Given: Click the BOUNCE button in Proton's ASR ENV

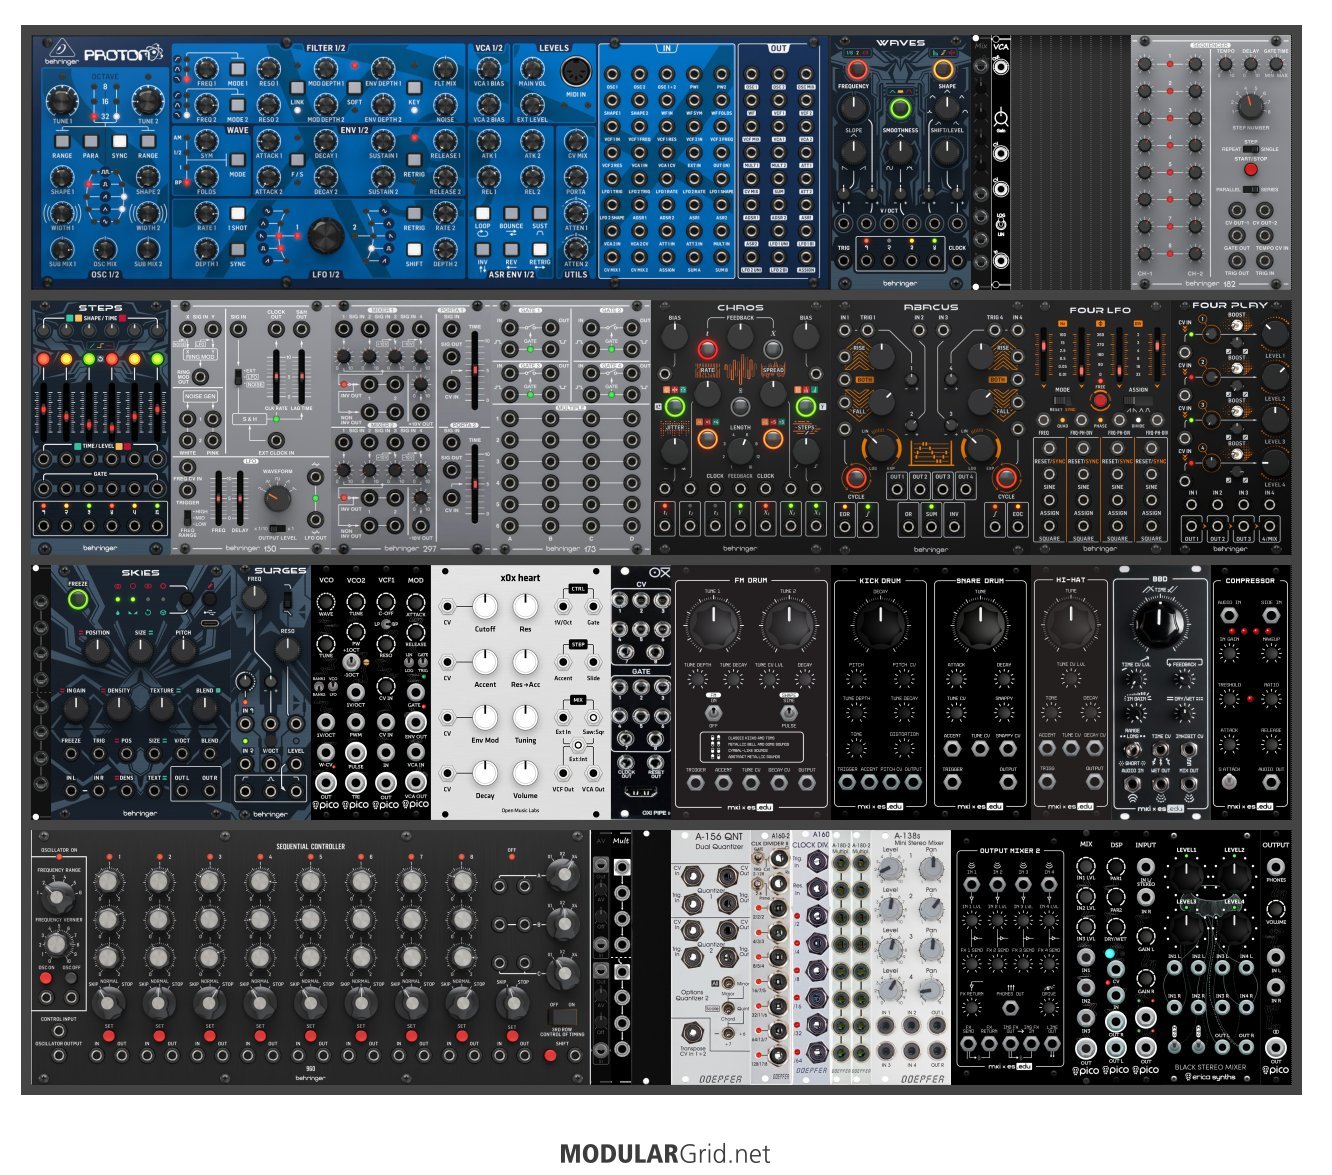Looking at the screenshot, I should [x=511, y=213].
